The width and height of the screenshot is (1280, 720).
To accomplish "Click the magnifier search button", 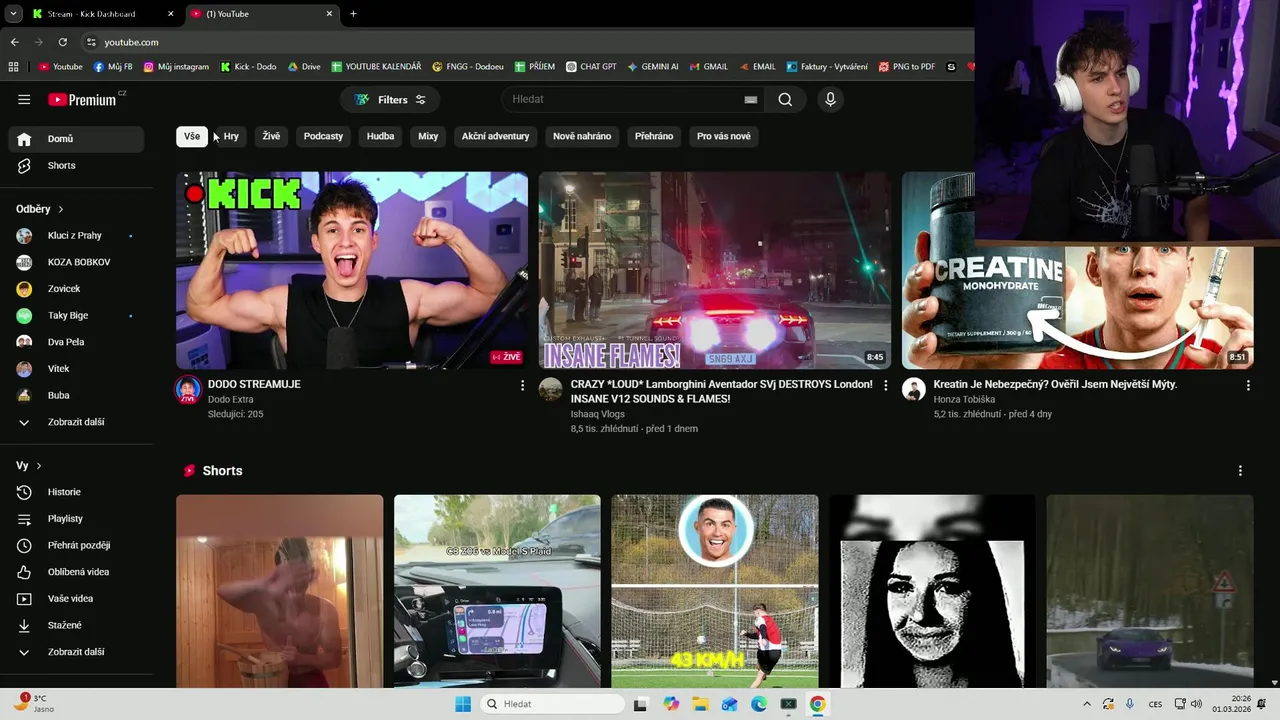I will pyautogui.click(x=785, y=99).
